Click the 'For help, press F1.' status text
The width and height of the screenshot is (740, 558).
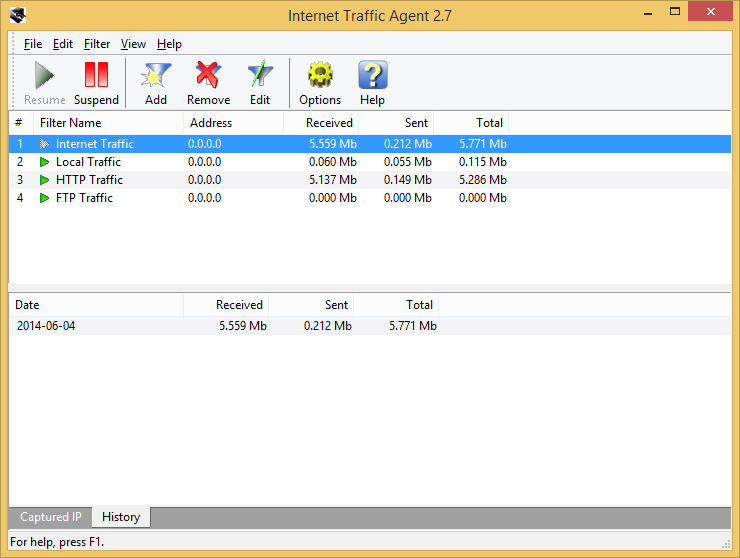[x=57, y=542]
